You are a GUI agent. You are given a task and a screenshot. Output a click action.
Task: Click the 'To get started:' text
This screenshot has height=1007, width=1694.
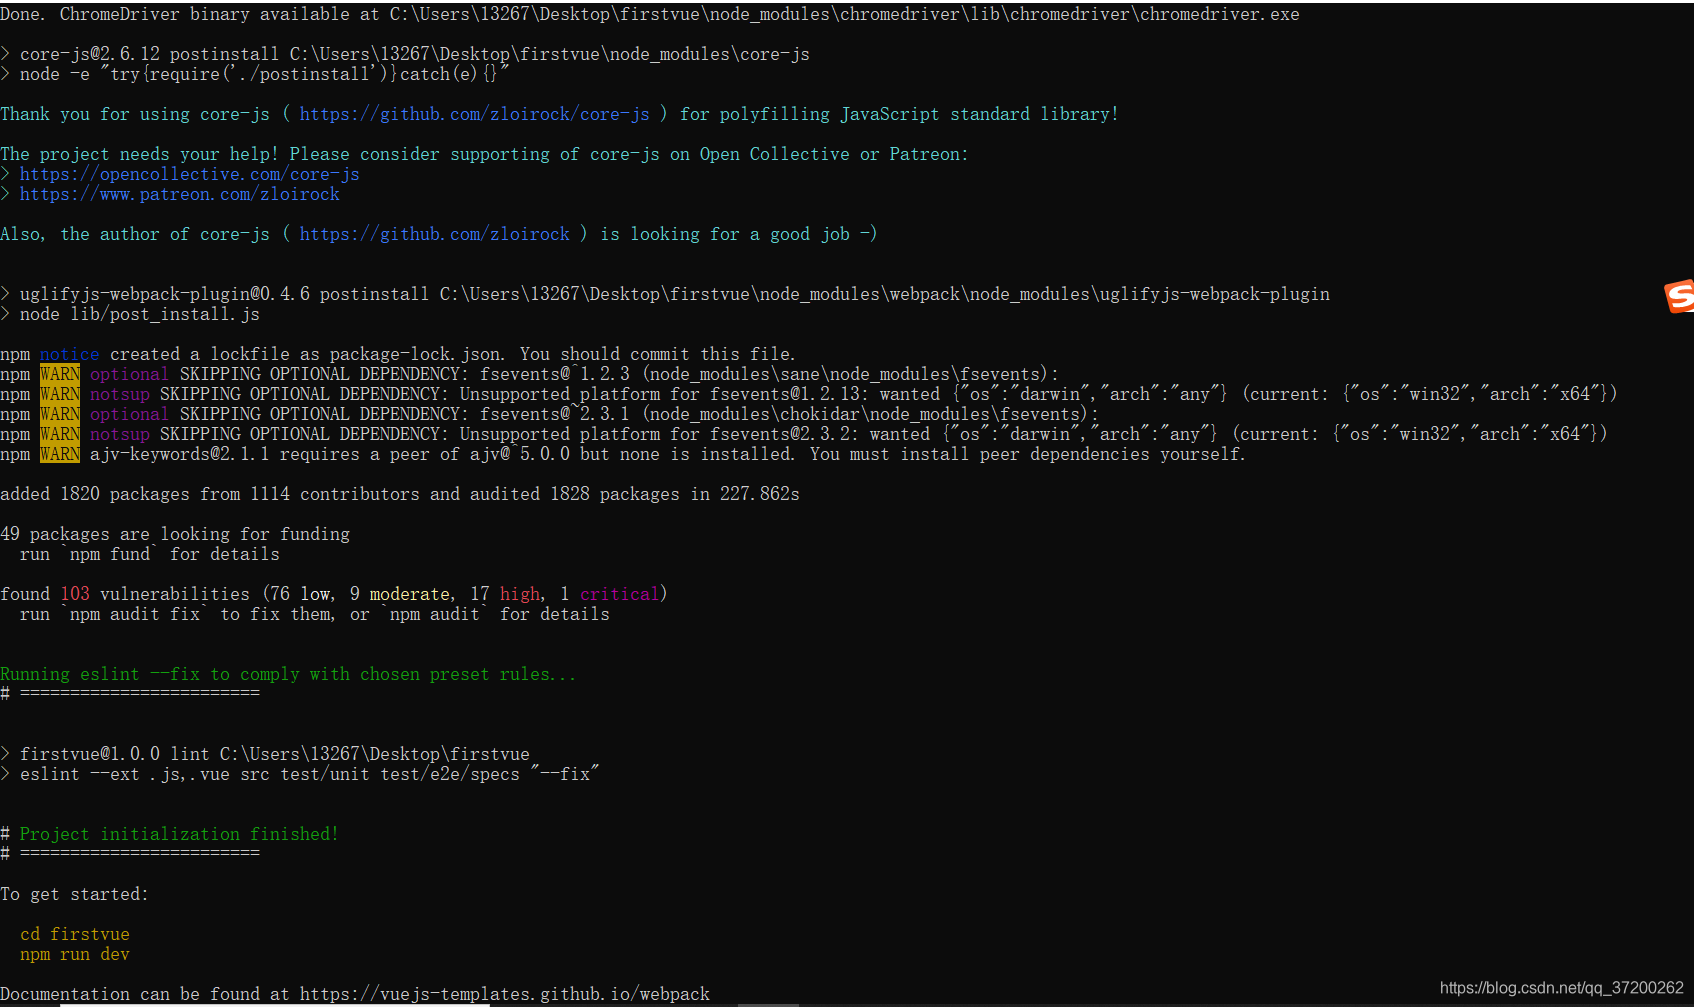pyautogui.click(x=74, y=894)
